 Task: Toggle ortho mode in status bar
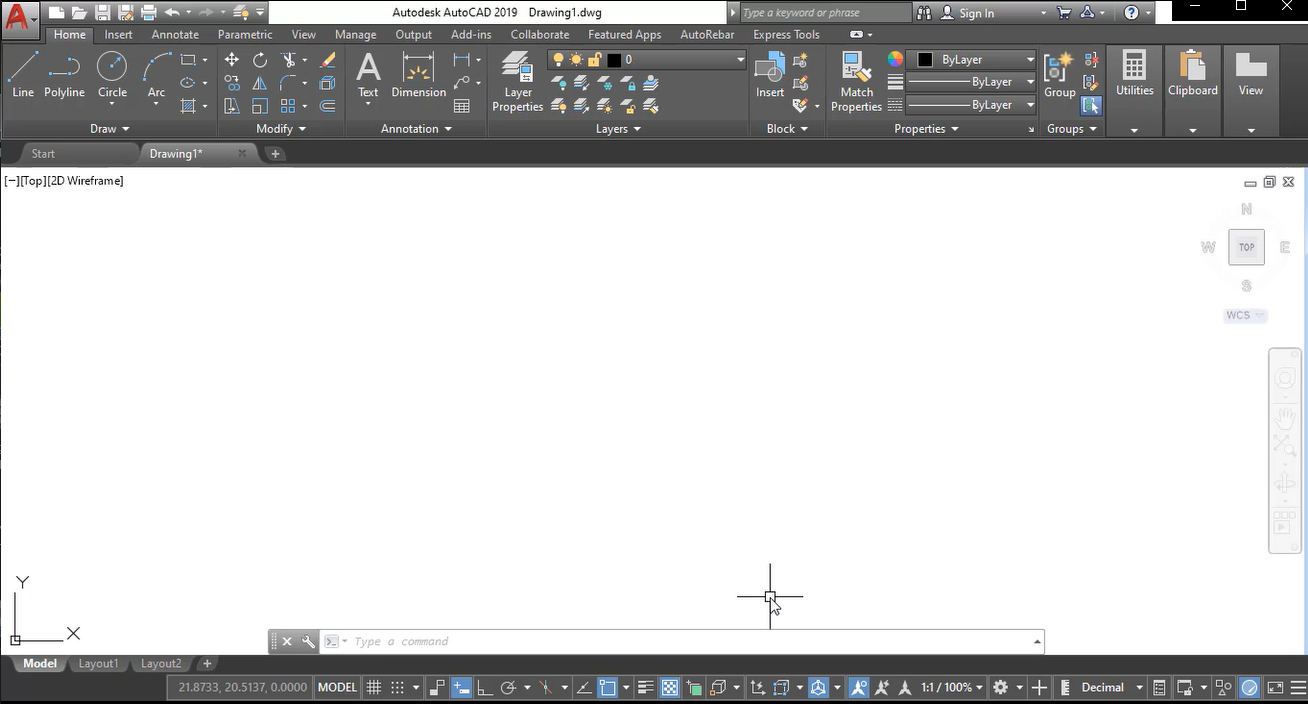pos(484,688)
